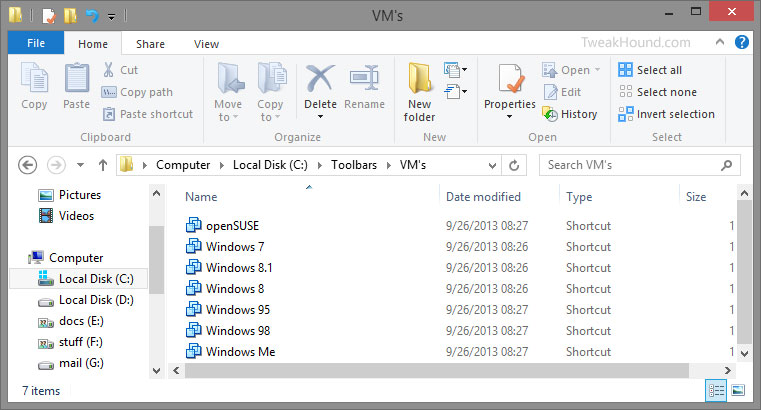Collapse the ribbon with the chevron

click(720, 42)
